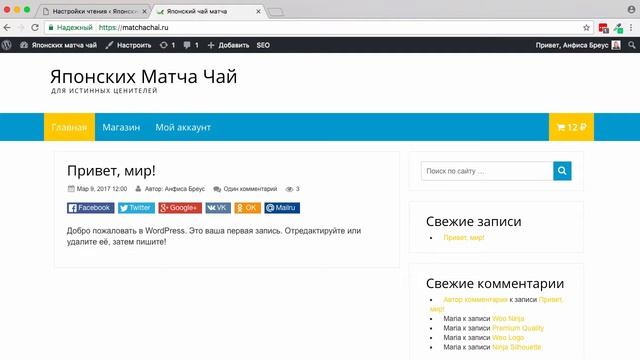Share the post on Twitter
Screen dimensions: 640x360
click(136, 208)
